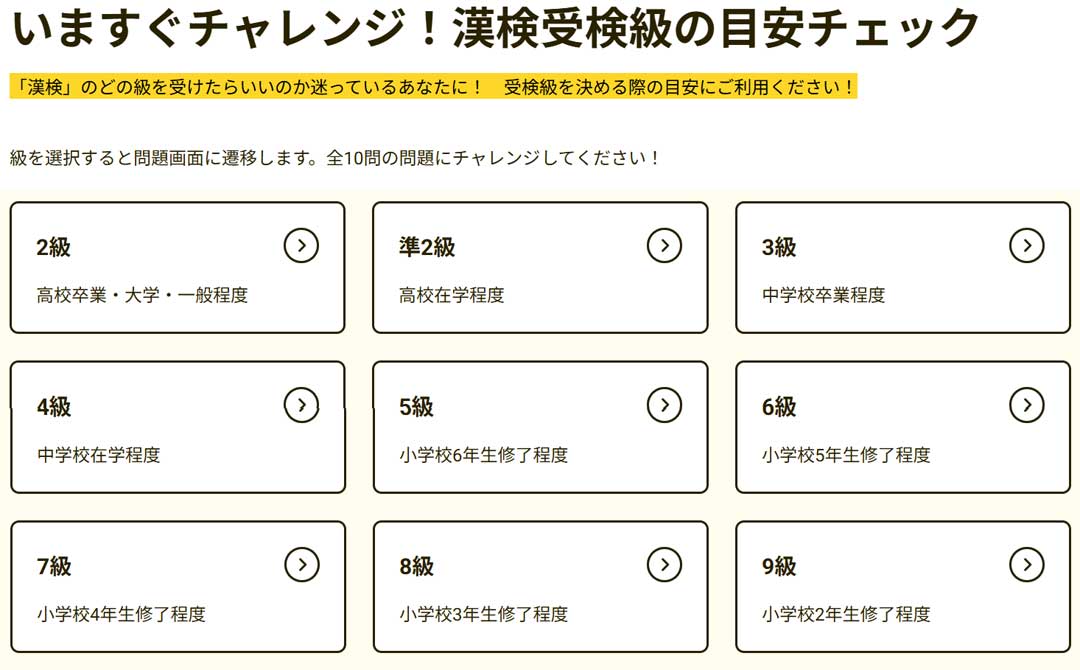Click the arrow icon on the 2級 card

(301, 245)
